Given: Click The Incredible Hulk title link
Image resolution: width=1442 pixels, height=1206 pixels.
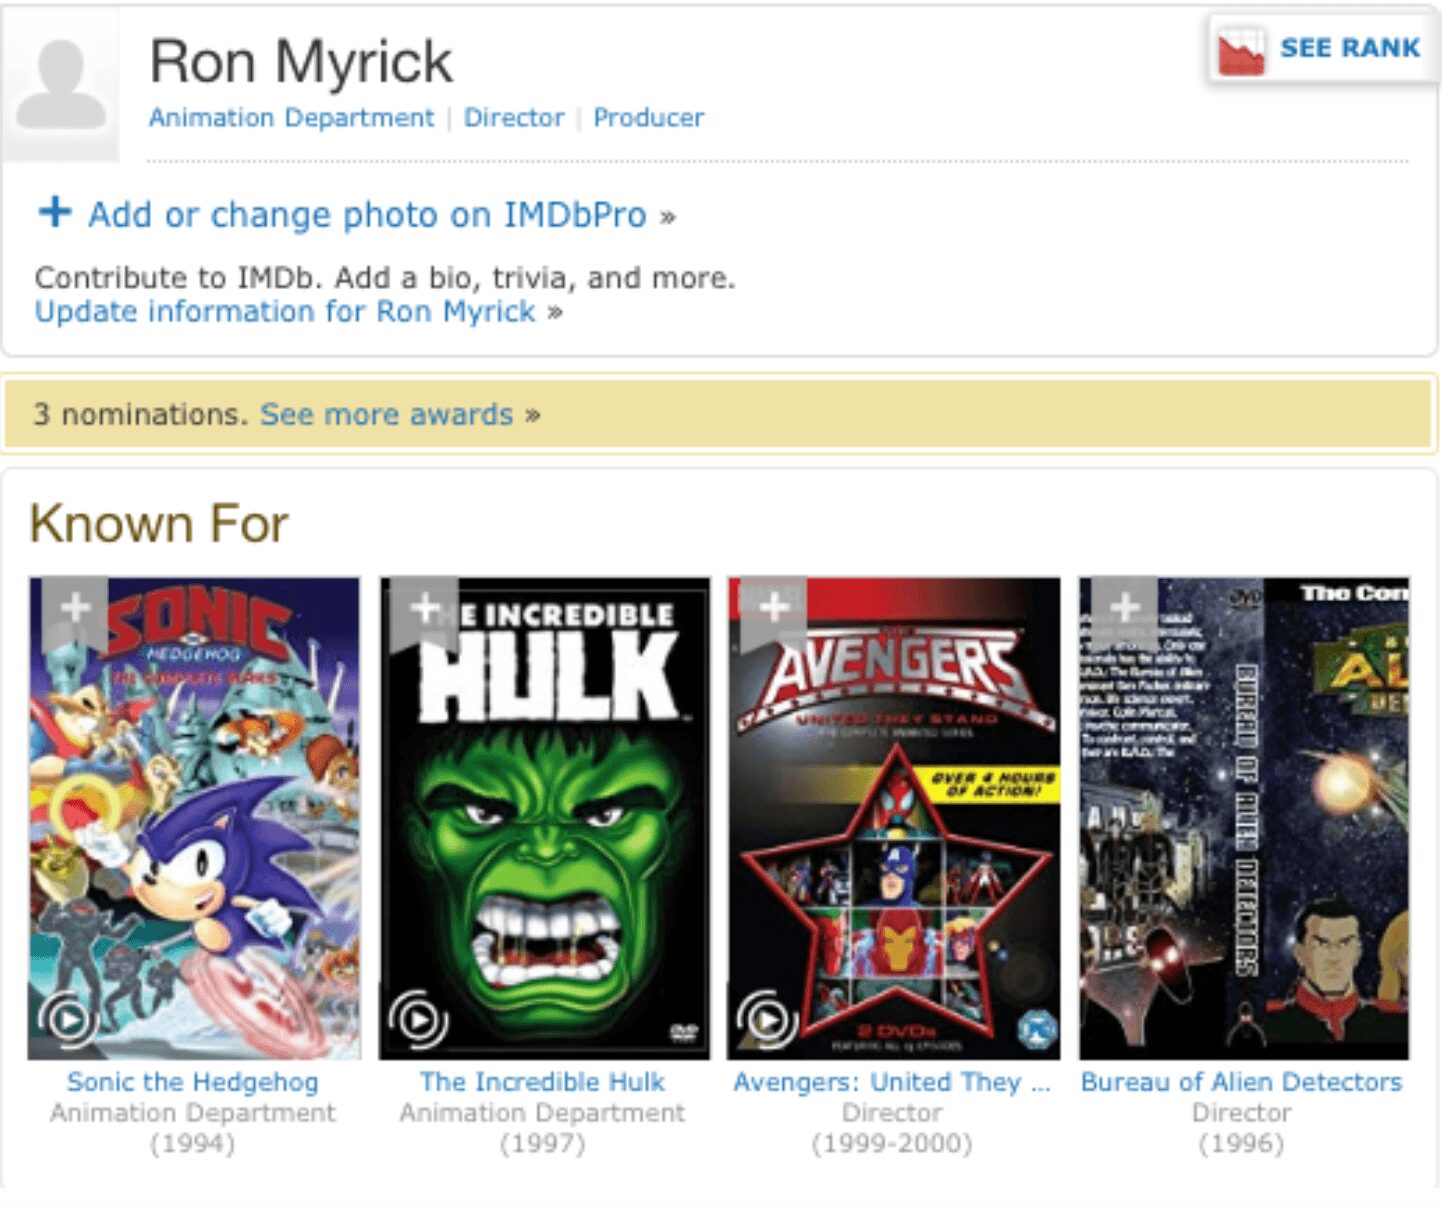Looking at the screenshot, I should [542, 1082].
